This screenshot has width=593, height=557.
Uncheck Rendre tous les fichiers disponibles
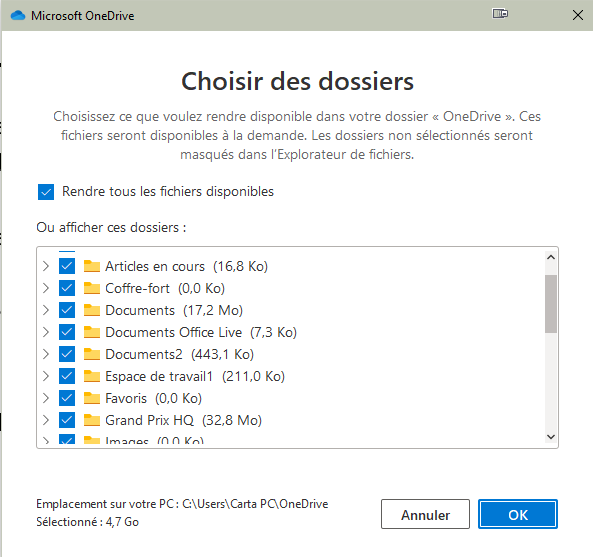click(46, 192)
